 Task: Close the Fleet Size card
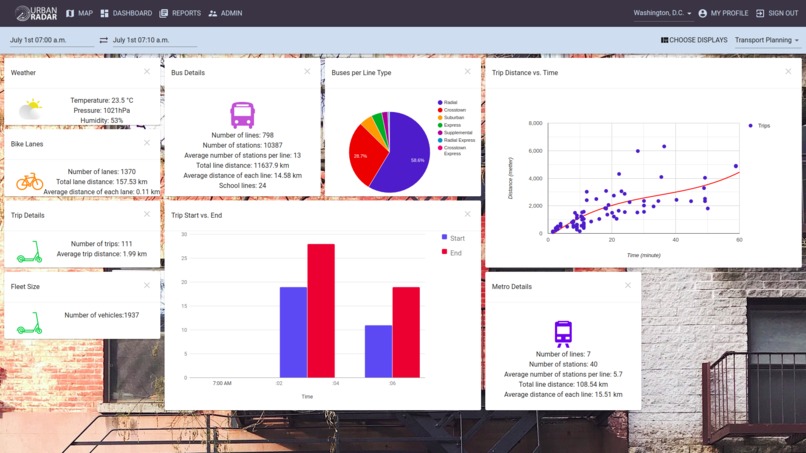147,285
